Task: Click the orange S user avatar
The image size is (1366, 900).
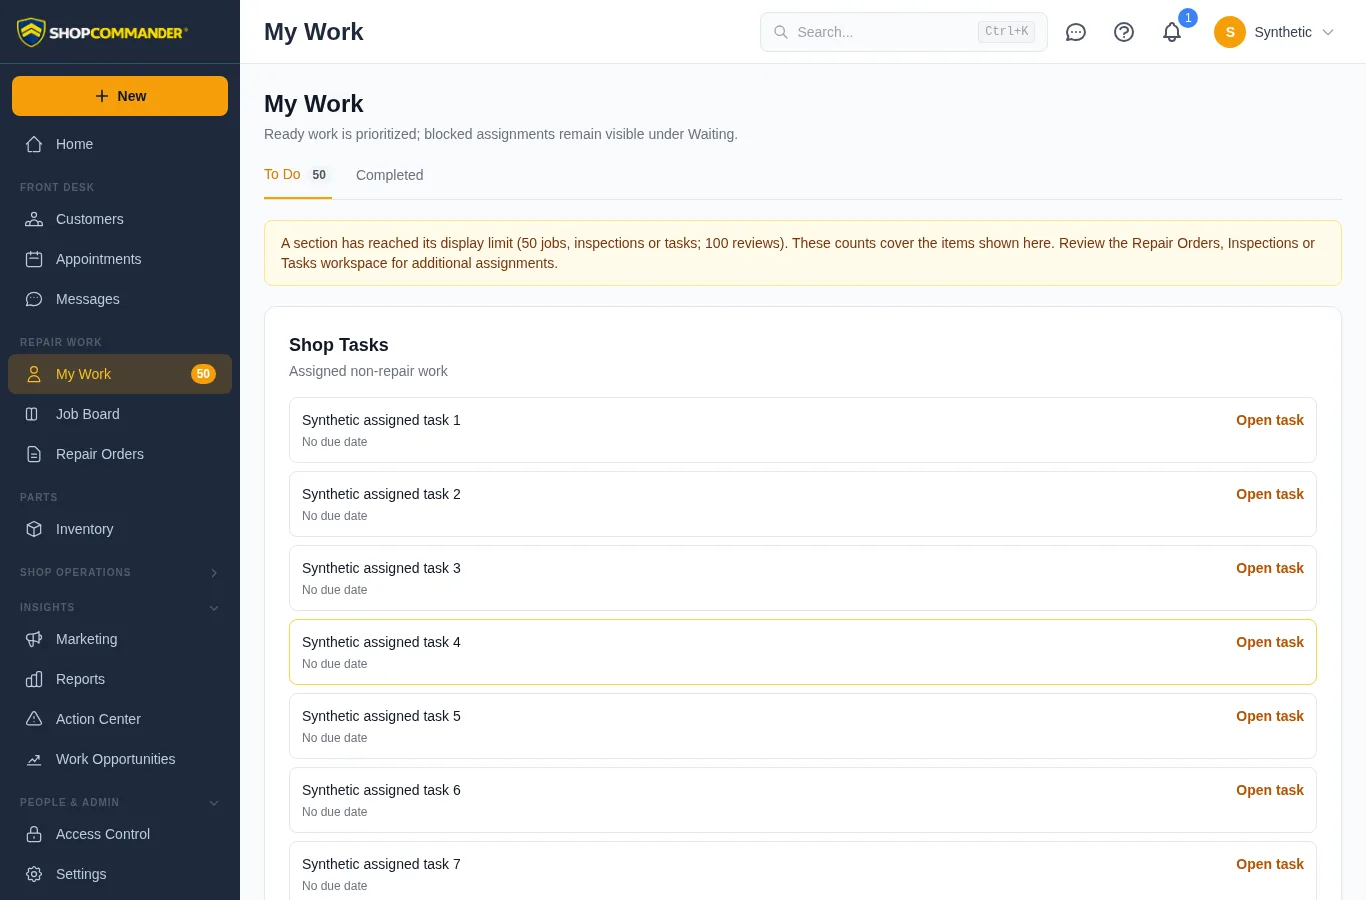Action: click(1230, 32)
